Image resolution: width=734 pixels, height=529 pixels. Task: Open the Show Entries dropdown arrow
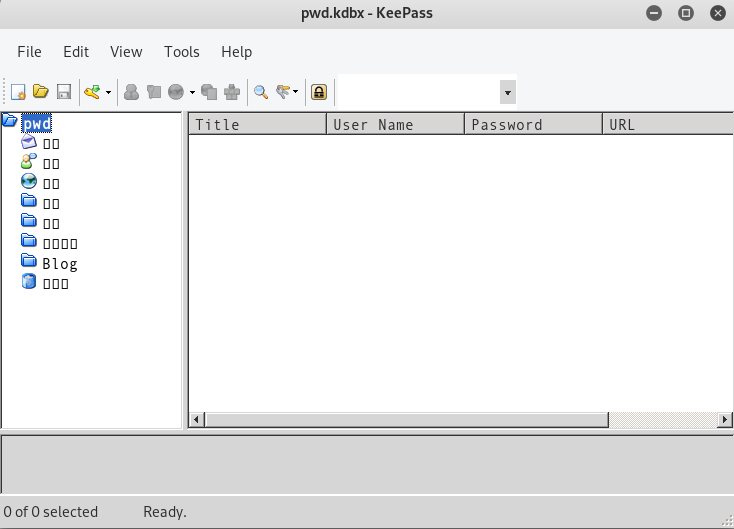pyautogui.click(x=295, y=92)
